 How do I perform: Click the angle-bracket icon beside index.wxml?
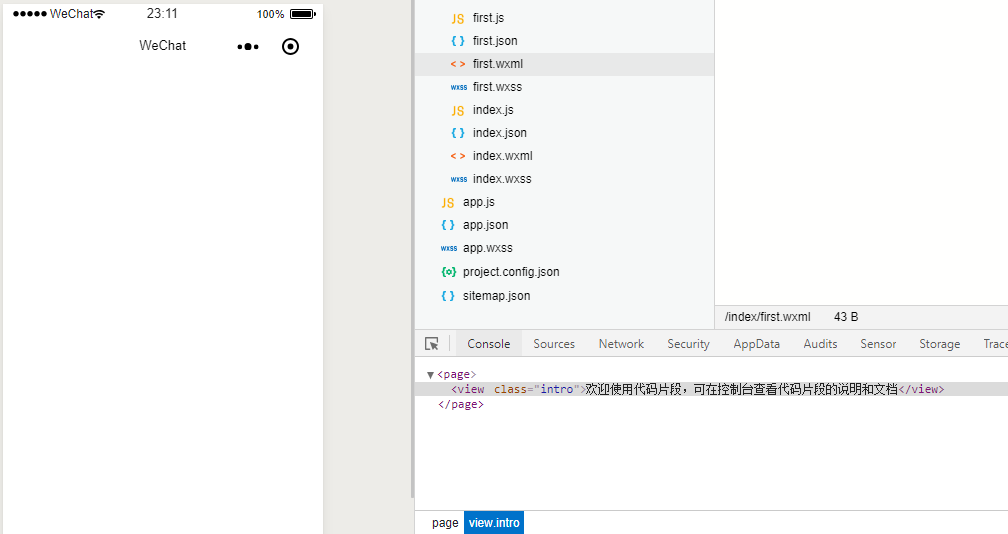pyautogui.click(x=457, y=156)
